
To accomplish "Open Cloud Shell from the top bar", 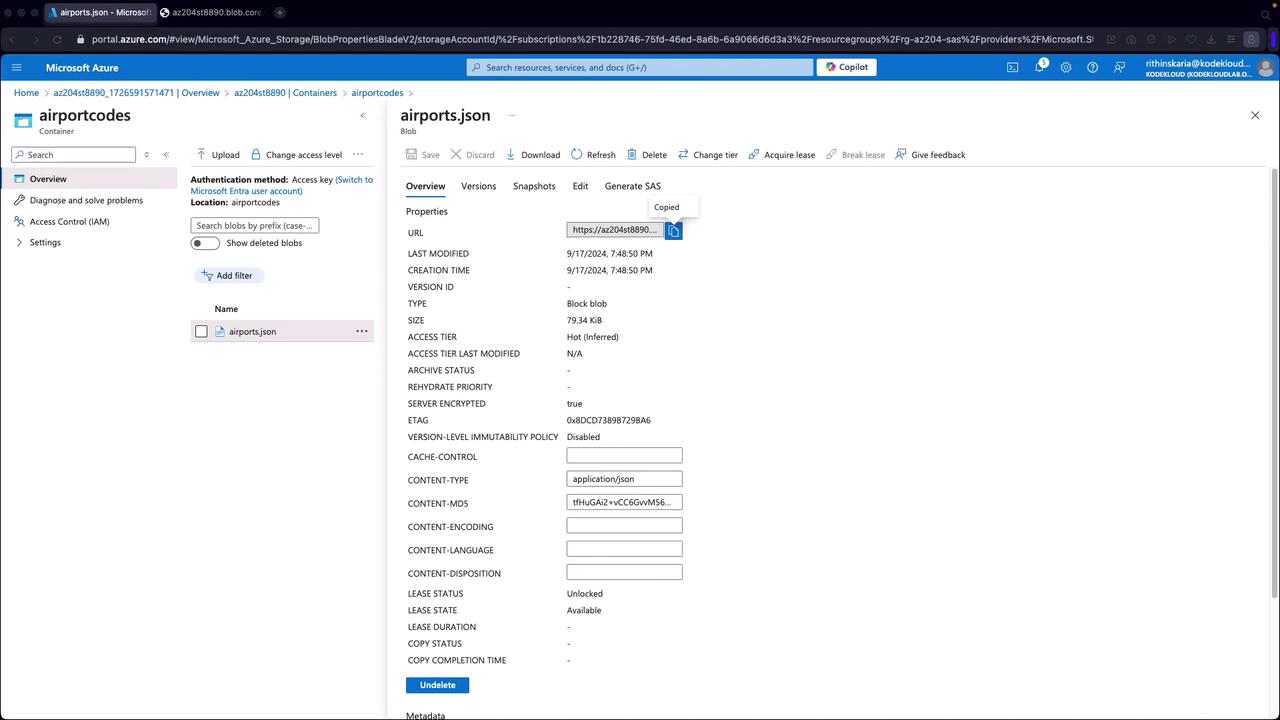I will click(1012, 67).
